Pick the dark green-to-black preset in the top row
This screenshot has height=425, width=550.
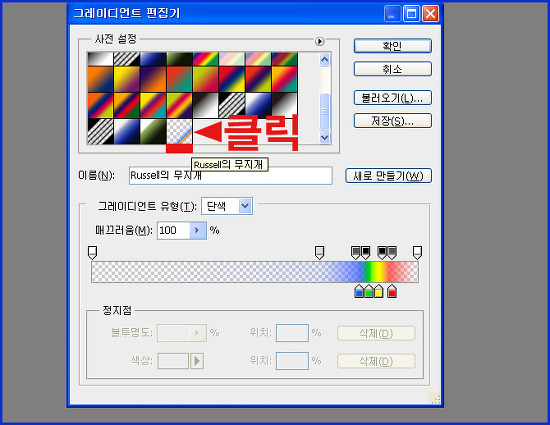coord(179,59)
